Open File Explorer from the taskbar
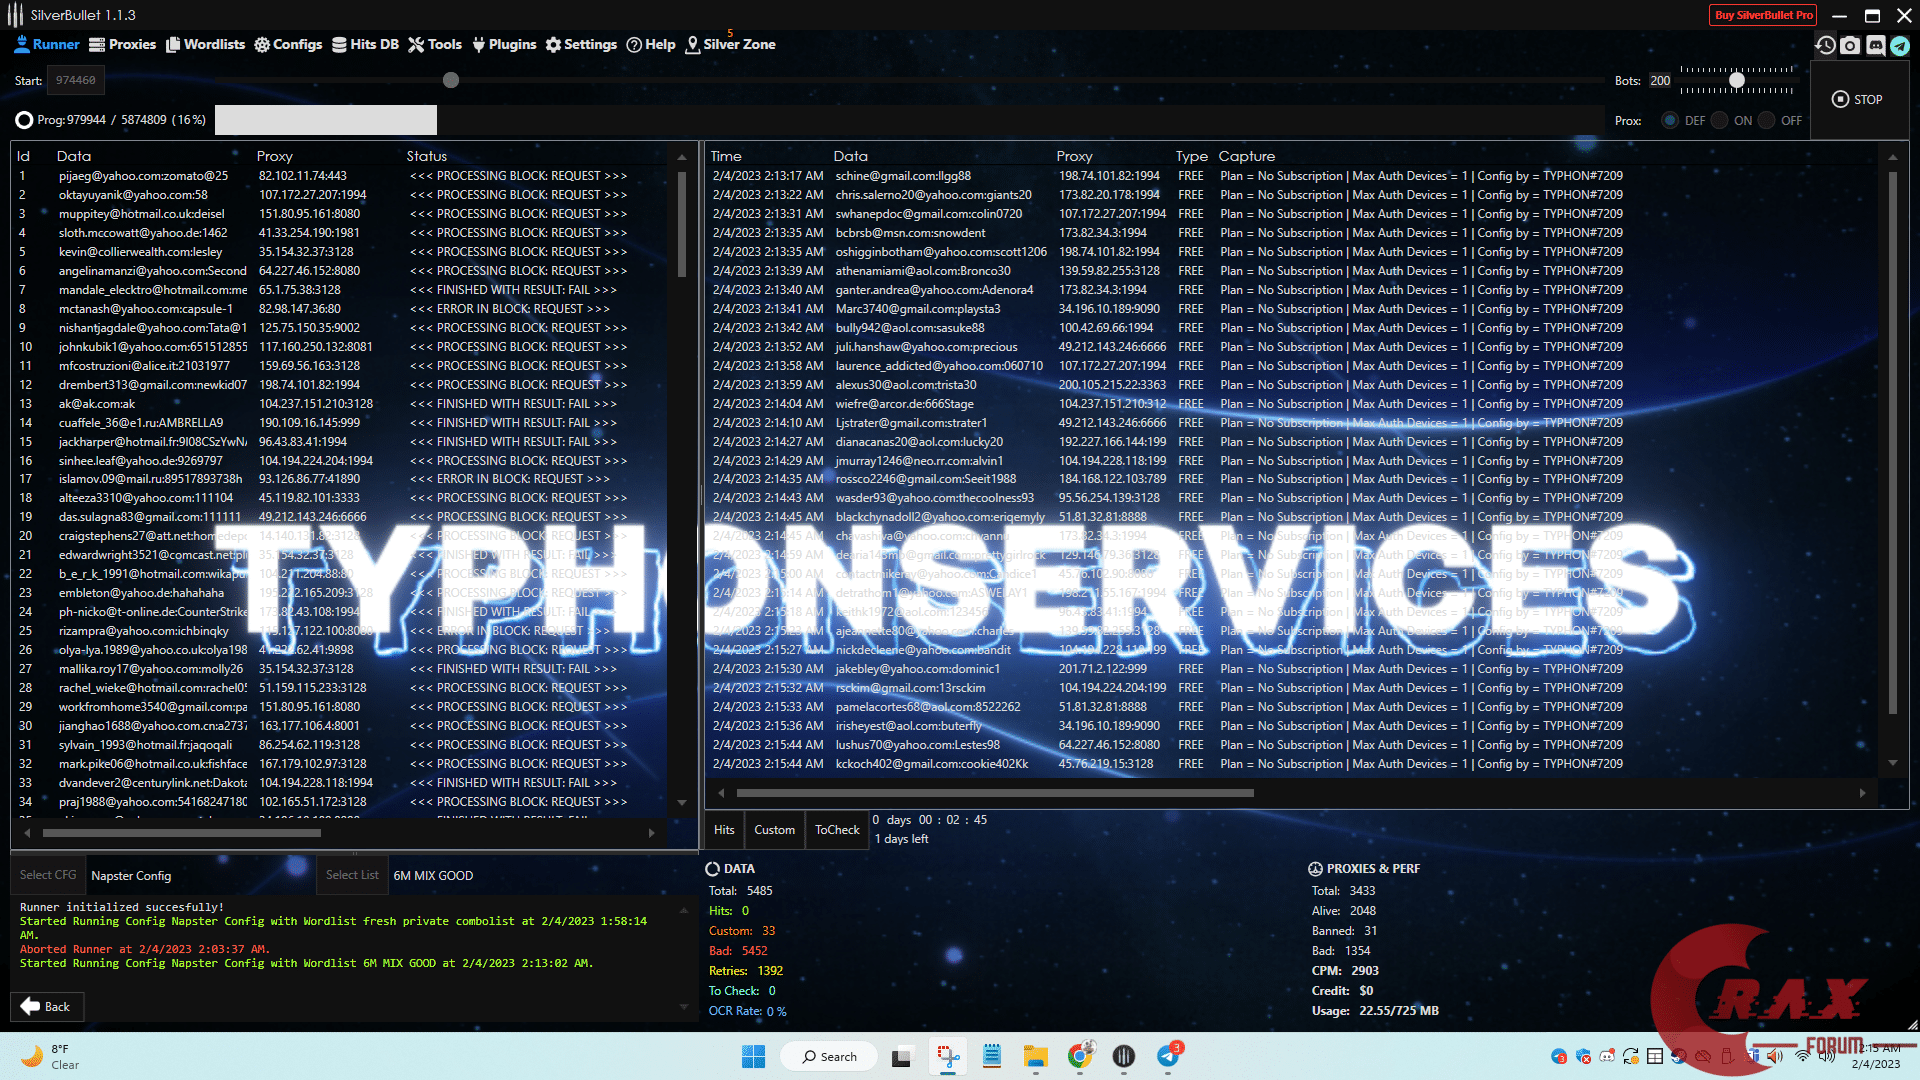This screenshot has width=1920, height=1080. click(x=1035, y=1056)
